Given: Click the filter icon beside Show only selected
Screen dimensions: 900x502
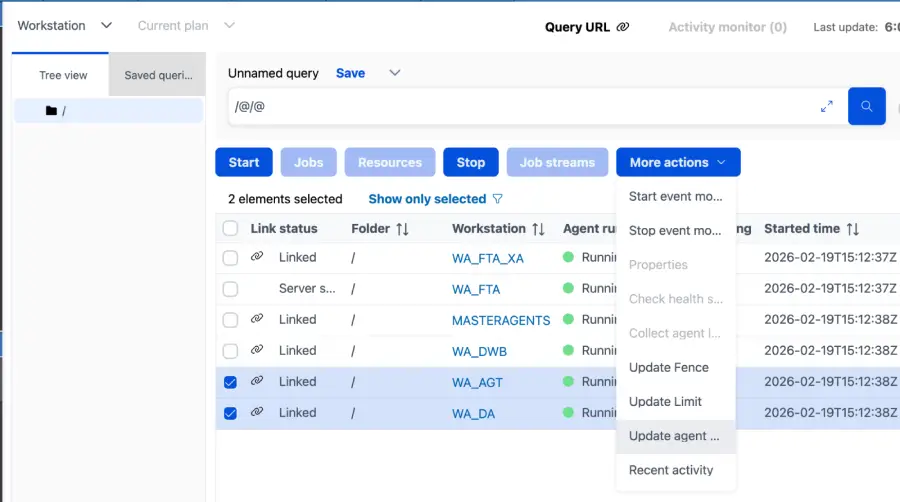Looking at the screenshot, I should [x=498, y=199].
